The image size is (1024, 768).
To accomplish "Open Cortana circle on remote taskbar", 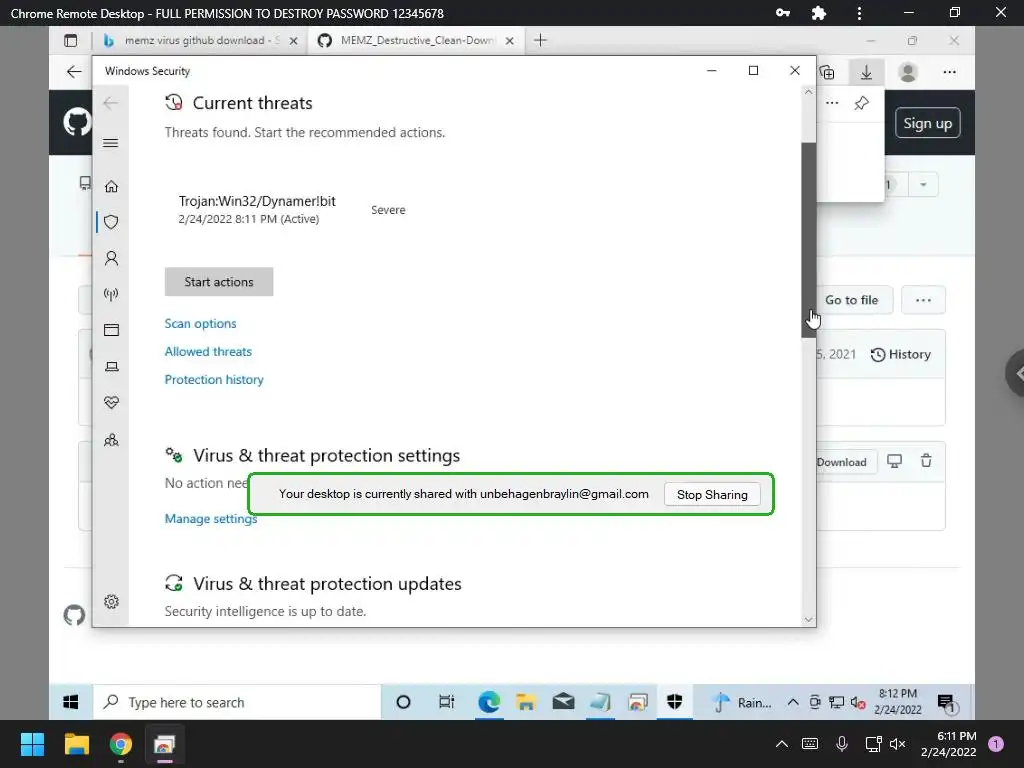I will coord(404,702).
